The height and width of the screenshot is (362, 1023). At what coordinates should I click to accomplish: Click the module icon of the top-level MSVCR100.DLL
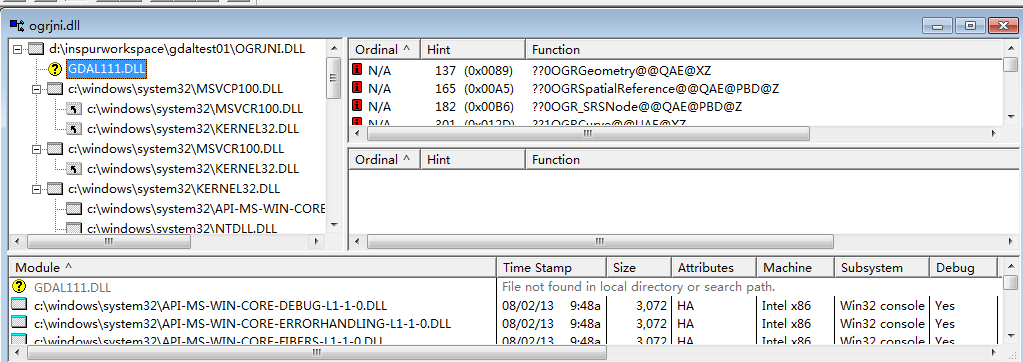55,149
